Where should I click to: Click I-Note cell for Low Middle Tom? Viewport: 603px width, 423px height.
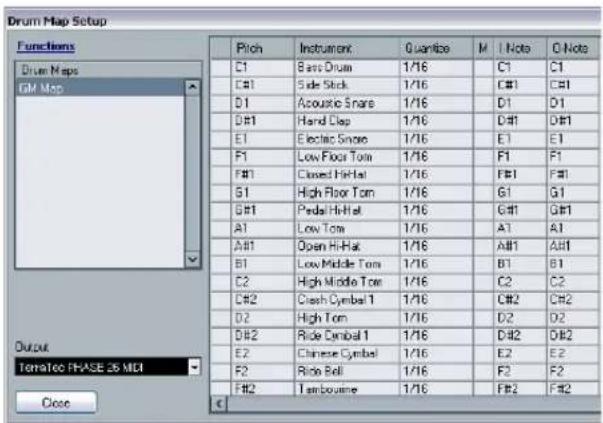(x=520, y=264)
